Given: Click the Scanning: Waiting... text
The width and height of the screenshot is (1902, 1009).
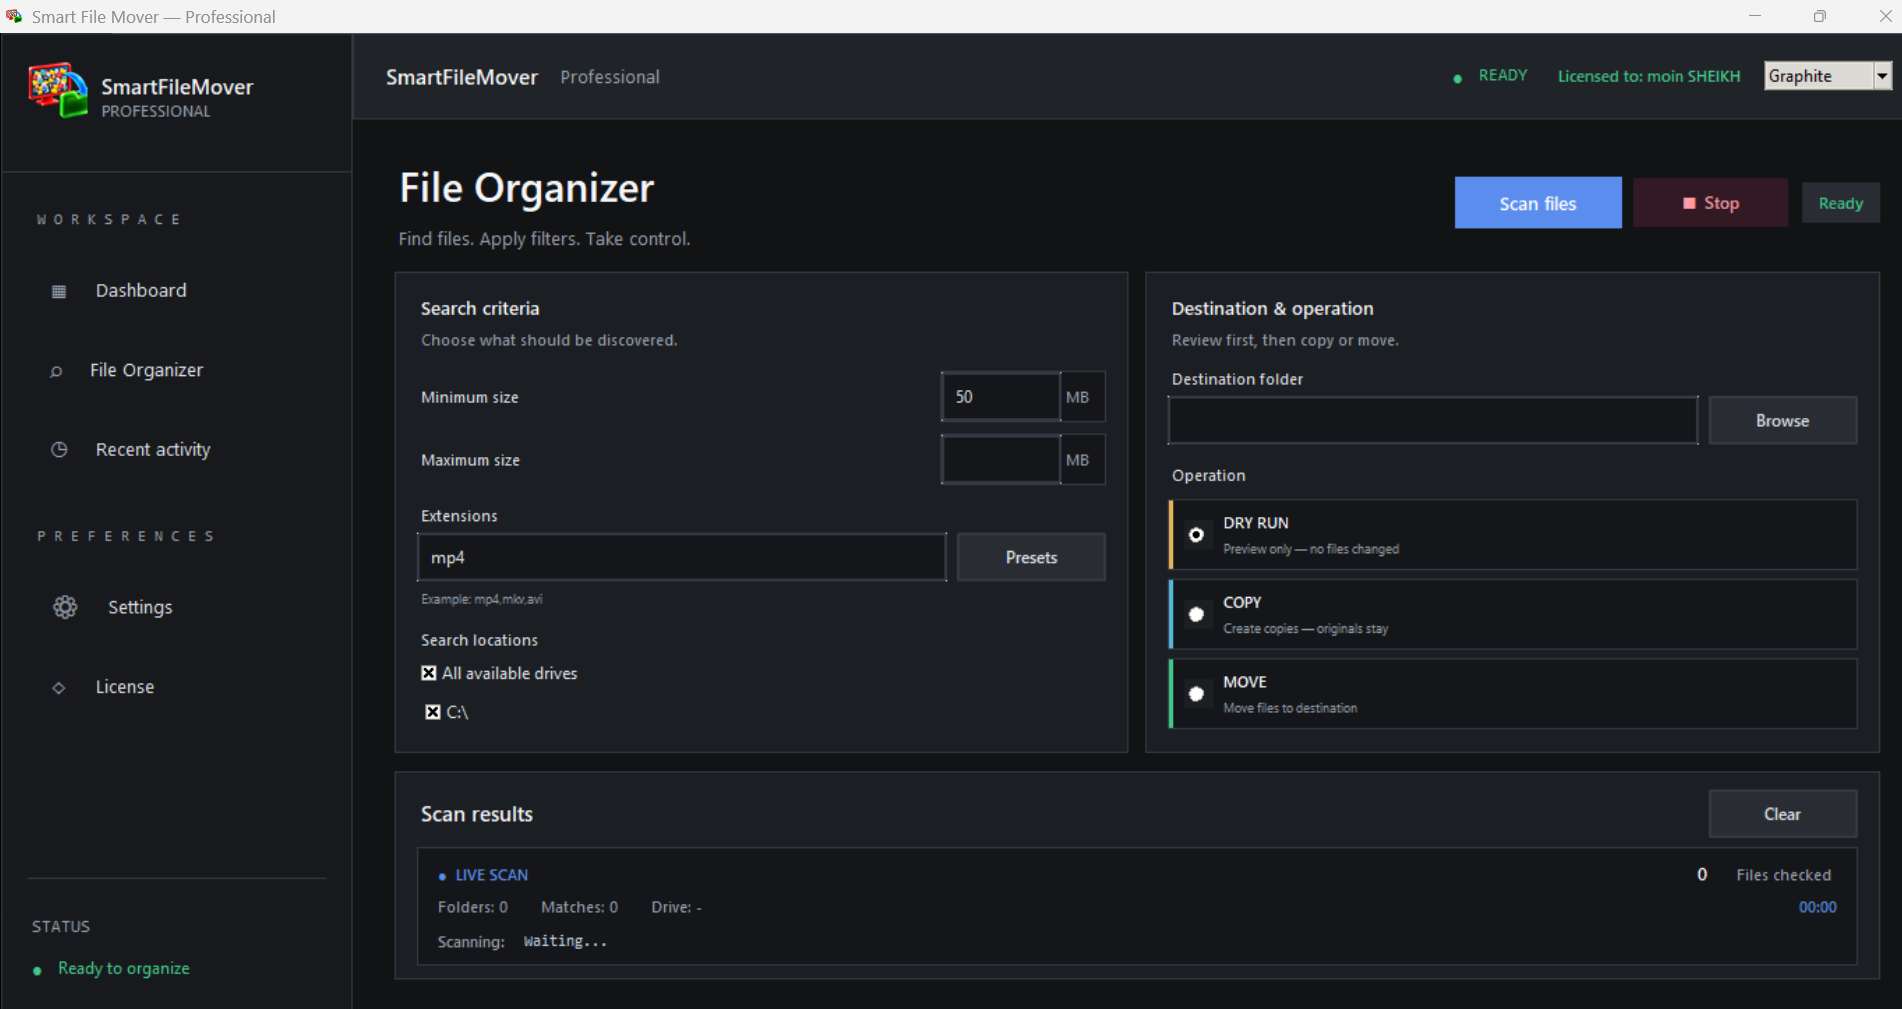Looking at the screenshot, I should pos(522,942).
